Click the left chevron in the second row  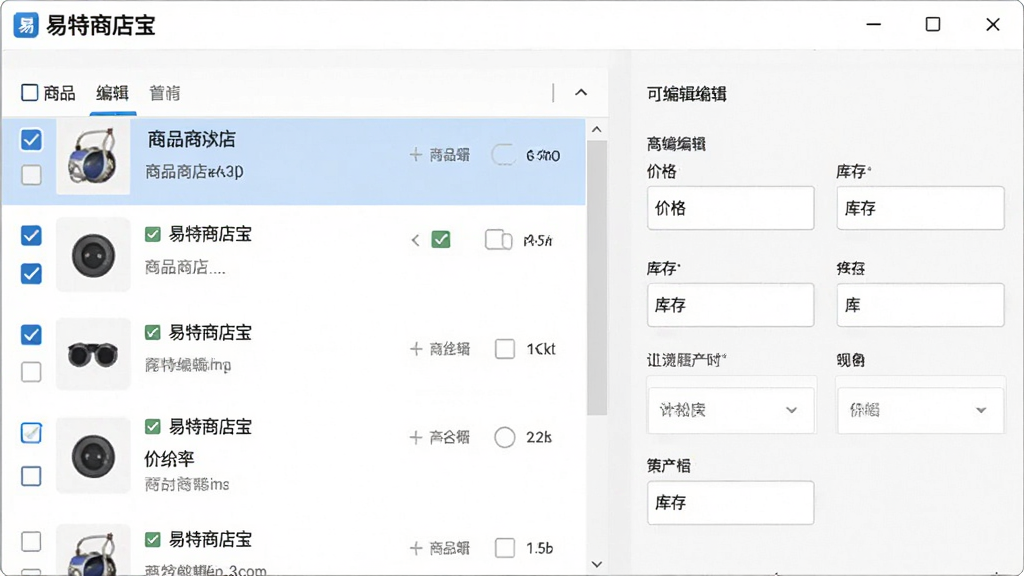[415, 240]
